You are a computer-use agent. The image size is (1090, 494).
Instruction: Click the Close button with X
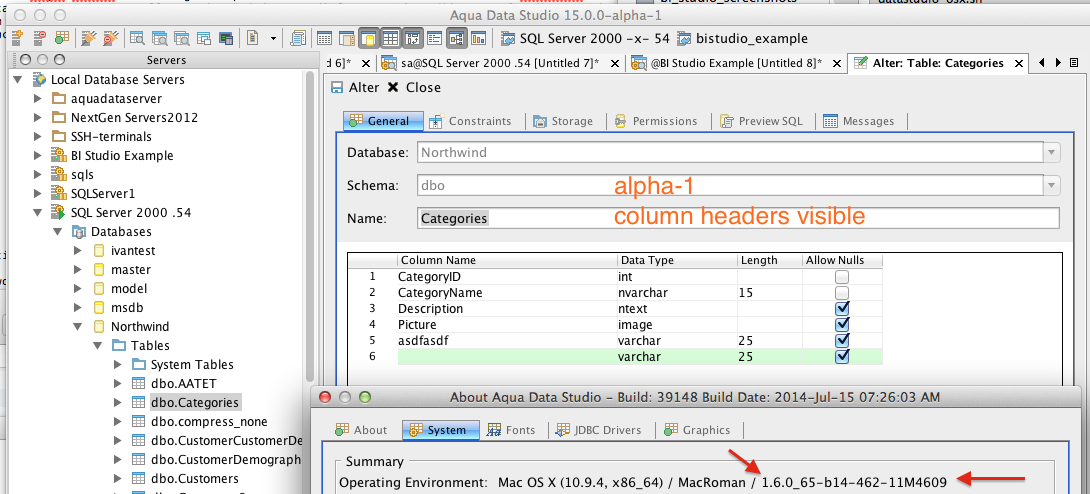(414, 88)
